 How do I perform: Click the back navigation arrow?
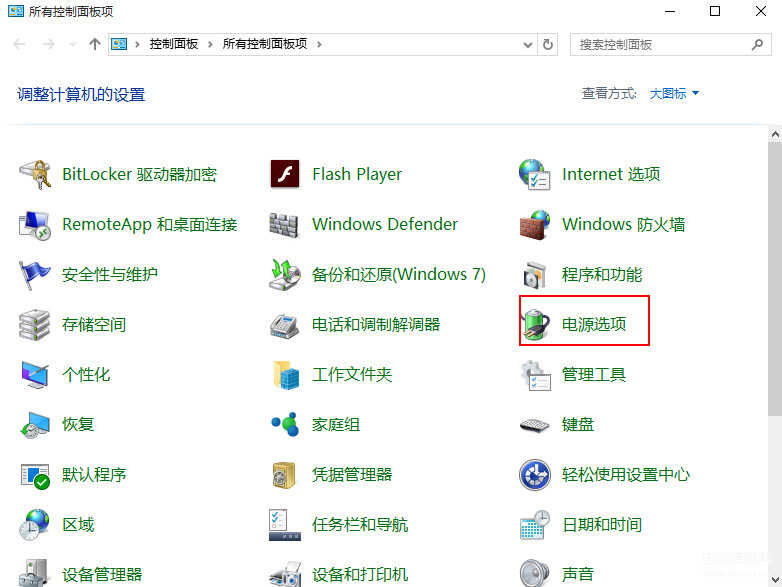coord(19,44)
